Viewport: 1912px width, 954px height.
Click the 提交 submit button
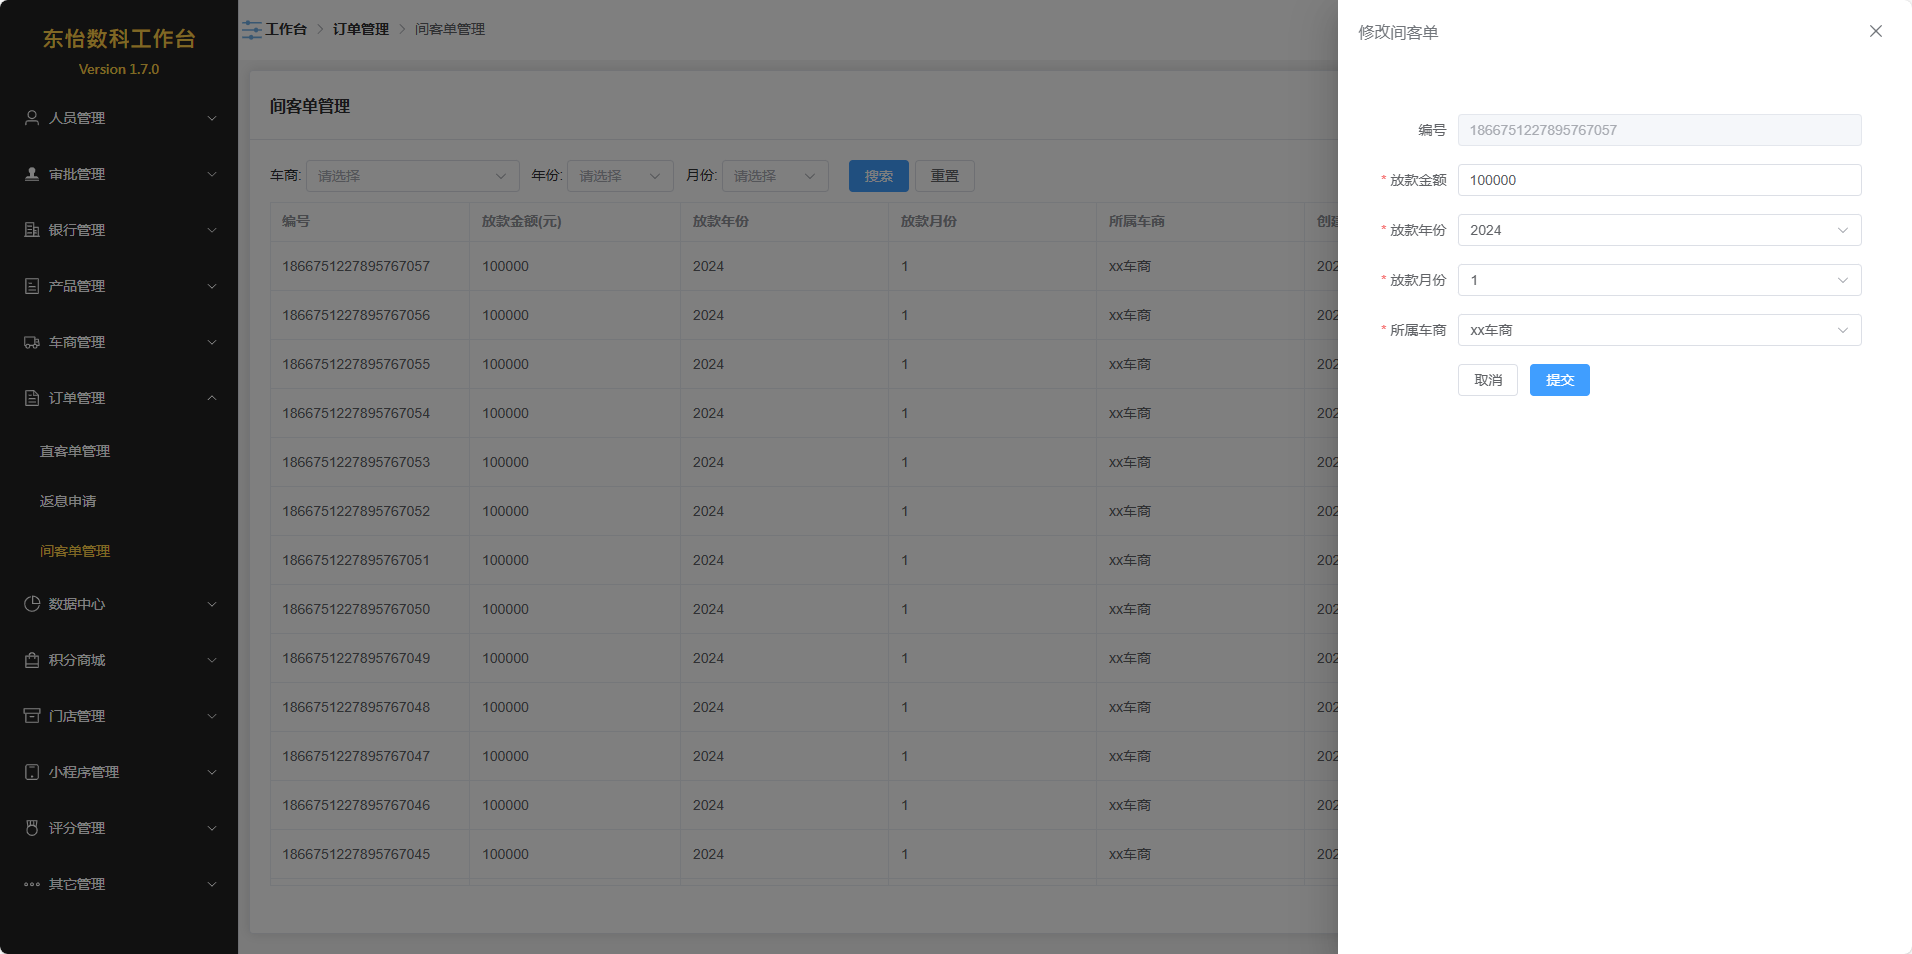point(1559,380)
